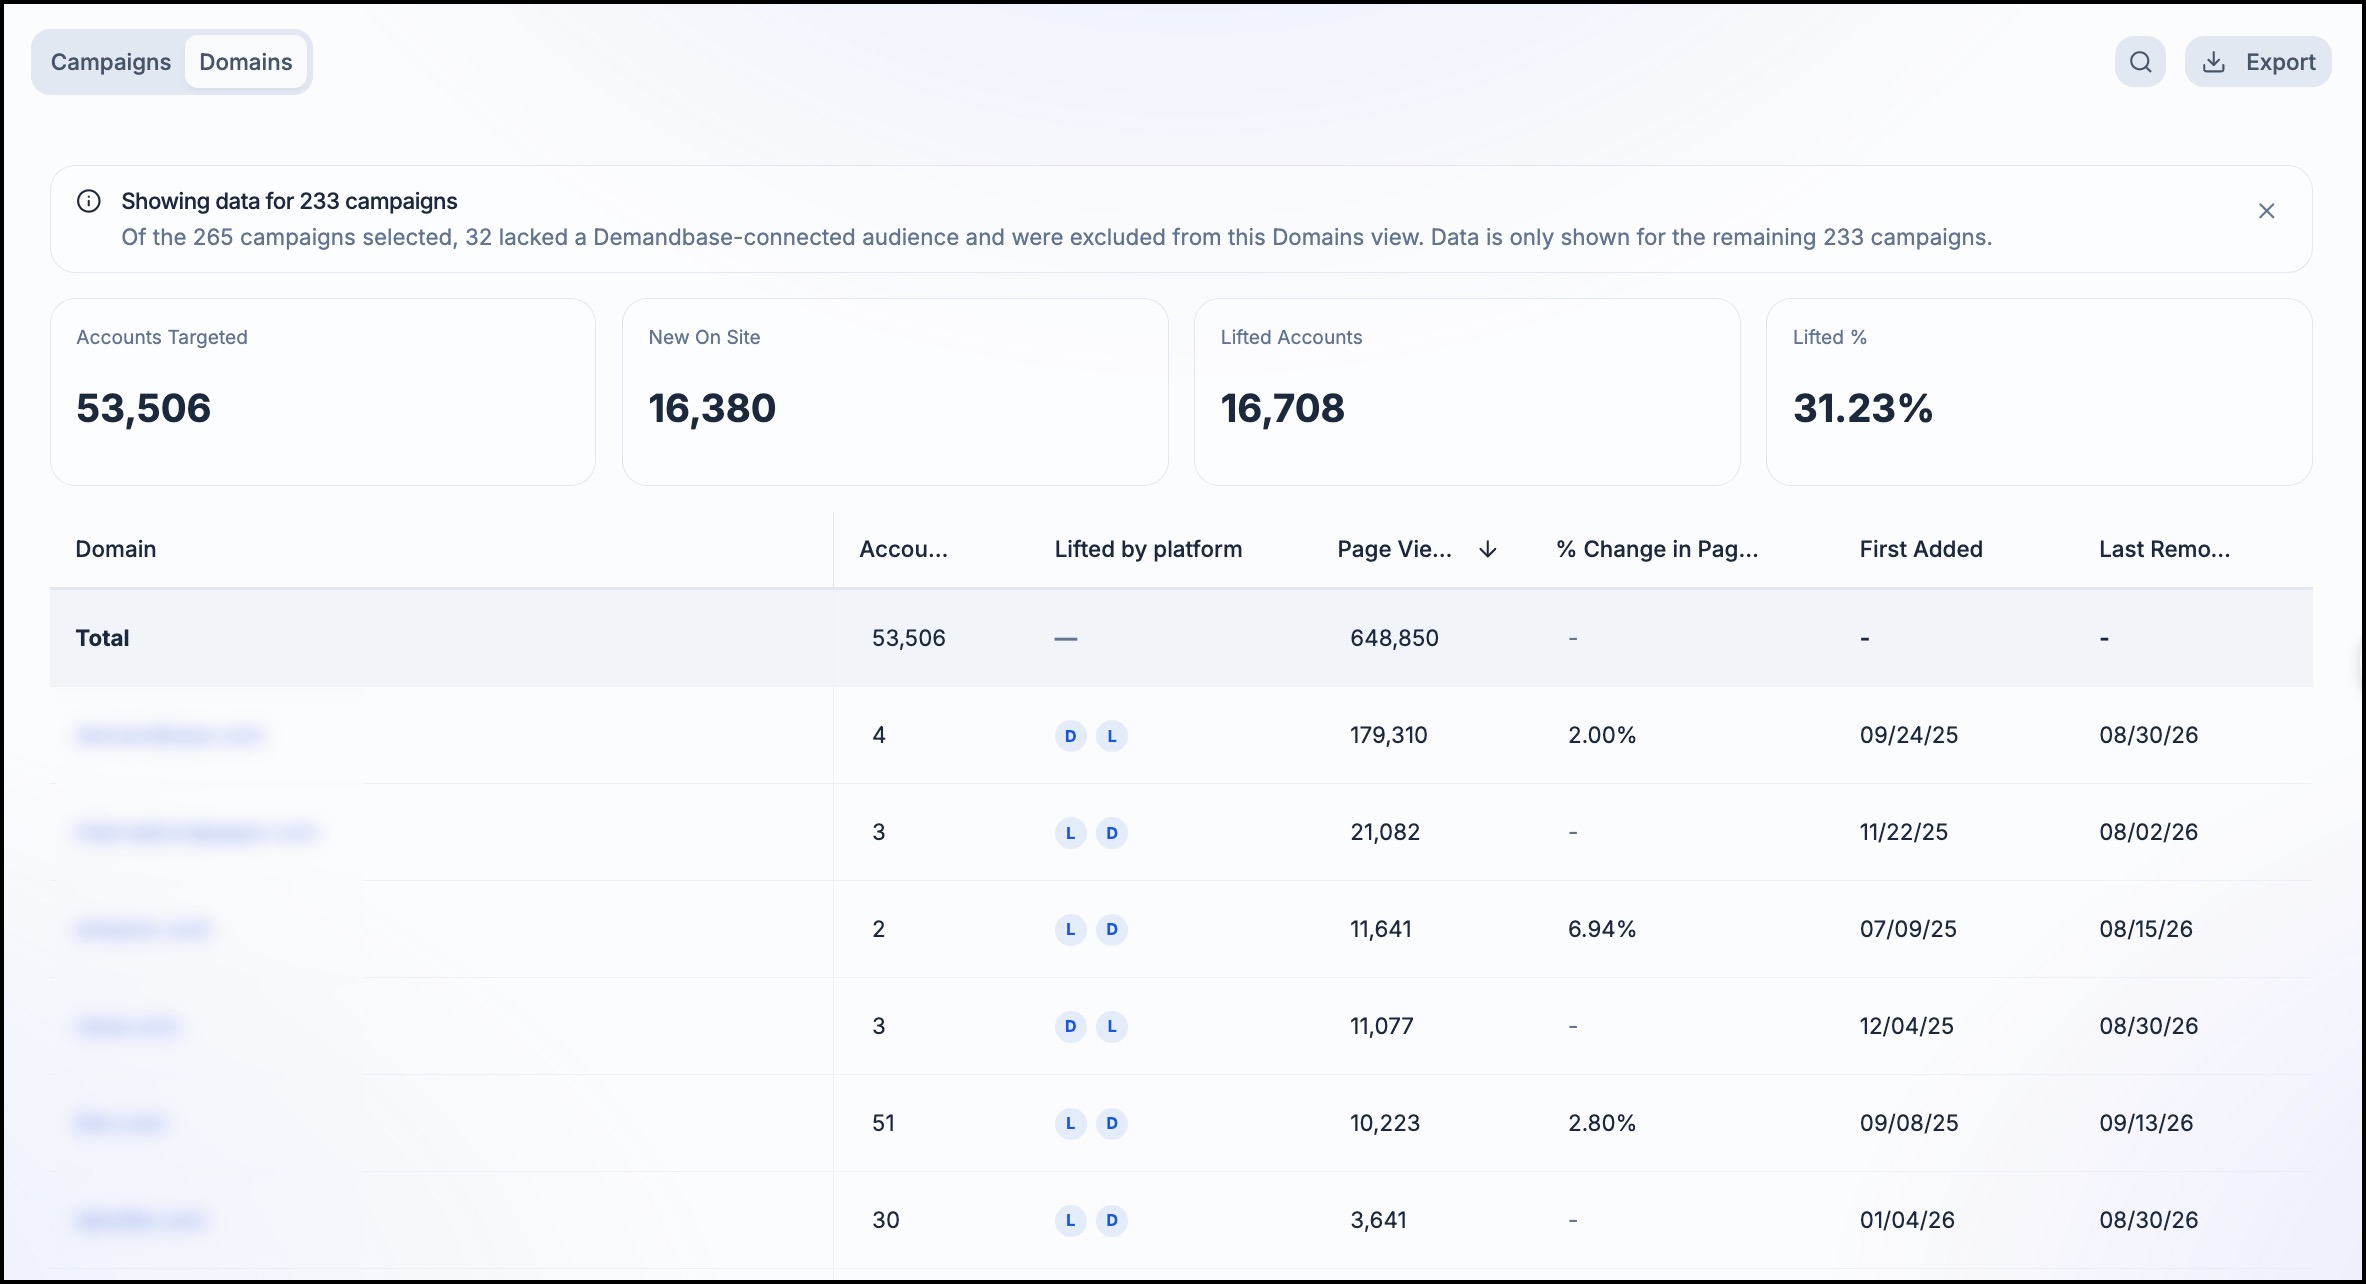Open the domain link in 10,223 row
This screenshot has width=2366, height=1284.
[x=120, y=1124]
